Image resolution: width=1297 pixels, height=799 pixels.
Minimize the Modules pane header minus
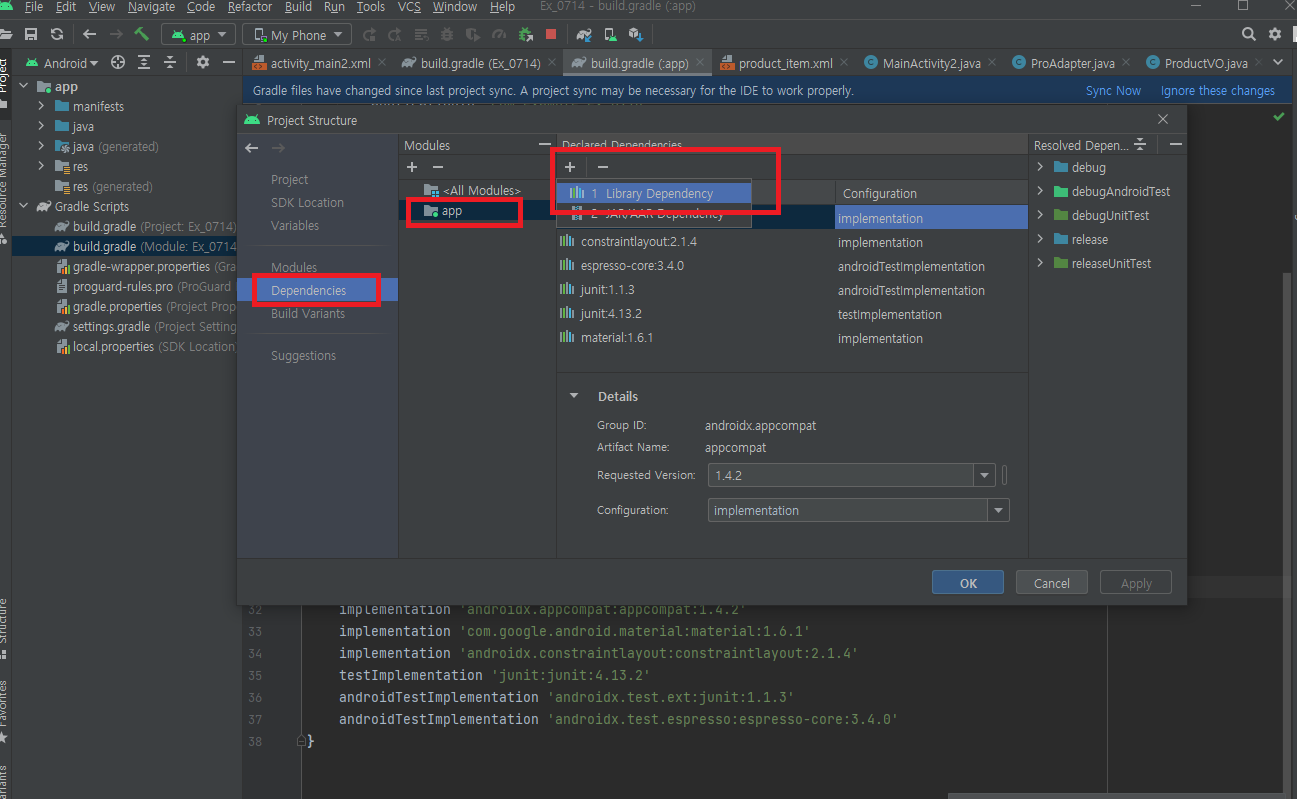pyautogui.click(x=544, y=145)
